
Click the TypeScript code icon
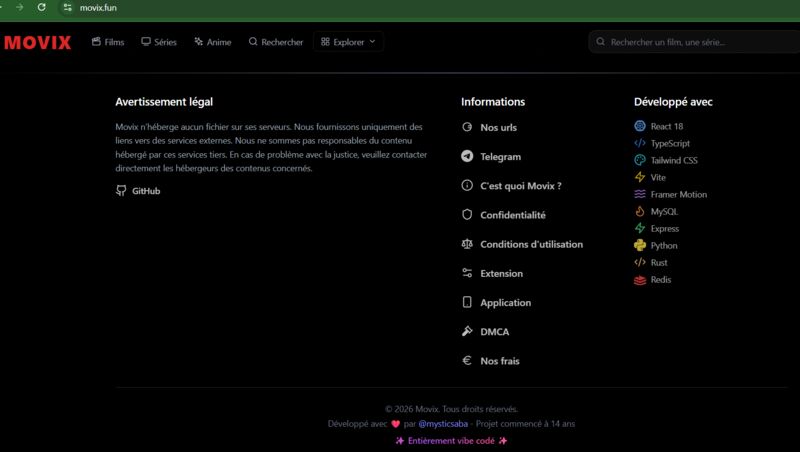[640, 143]
